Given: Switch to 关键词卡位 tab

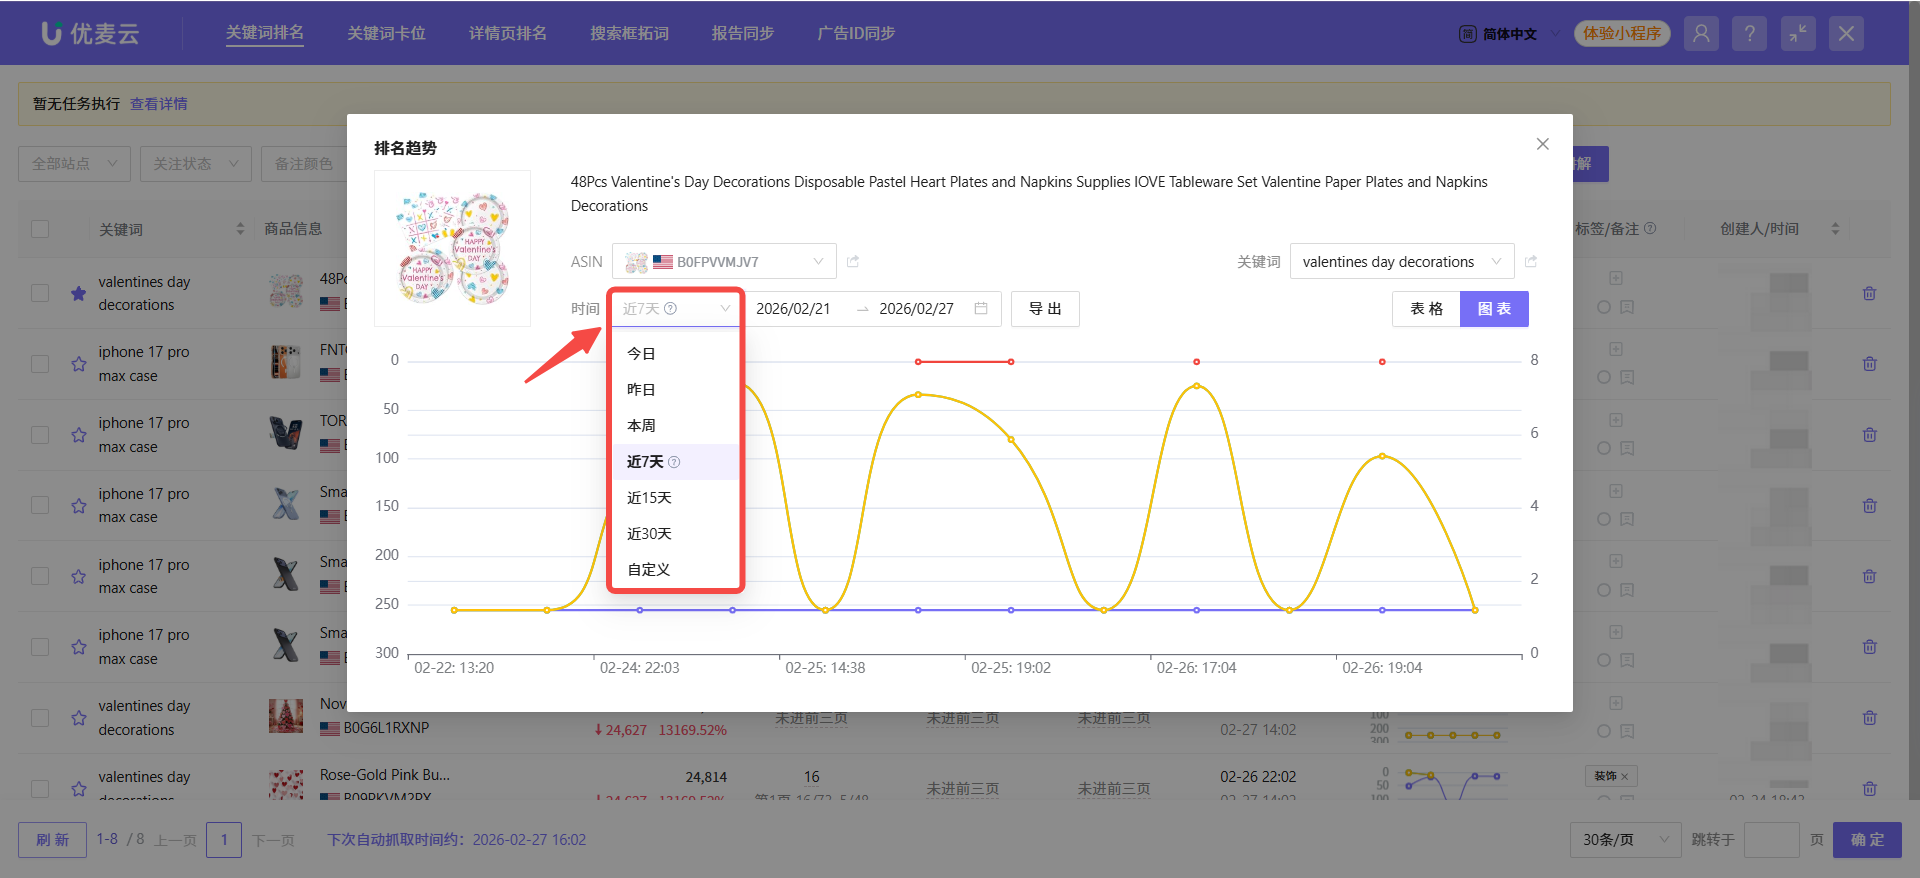Looking at the screenshot, I should click(386, 33).
